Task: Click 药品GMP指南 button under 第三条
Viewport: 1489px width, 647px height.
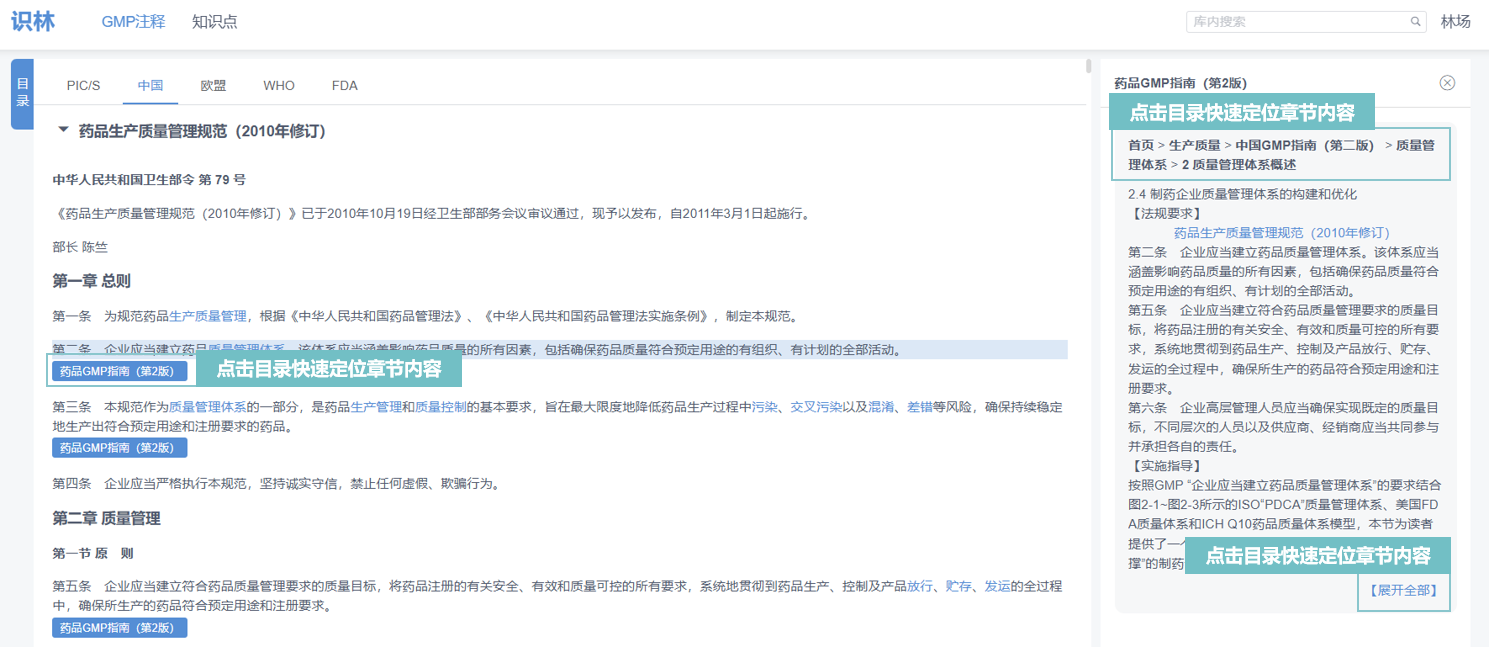Action: [119, 448]
